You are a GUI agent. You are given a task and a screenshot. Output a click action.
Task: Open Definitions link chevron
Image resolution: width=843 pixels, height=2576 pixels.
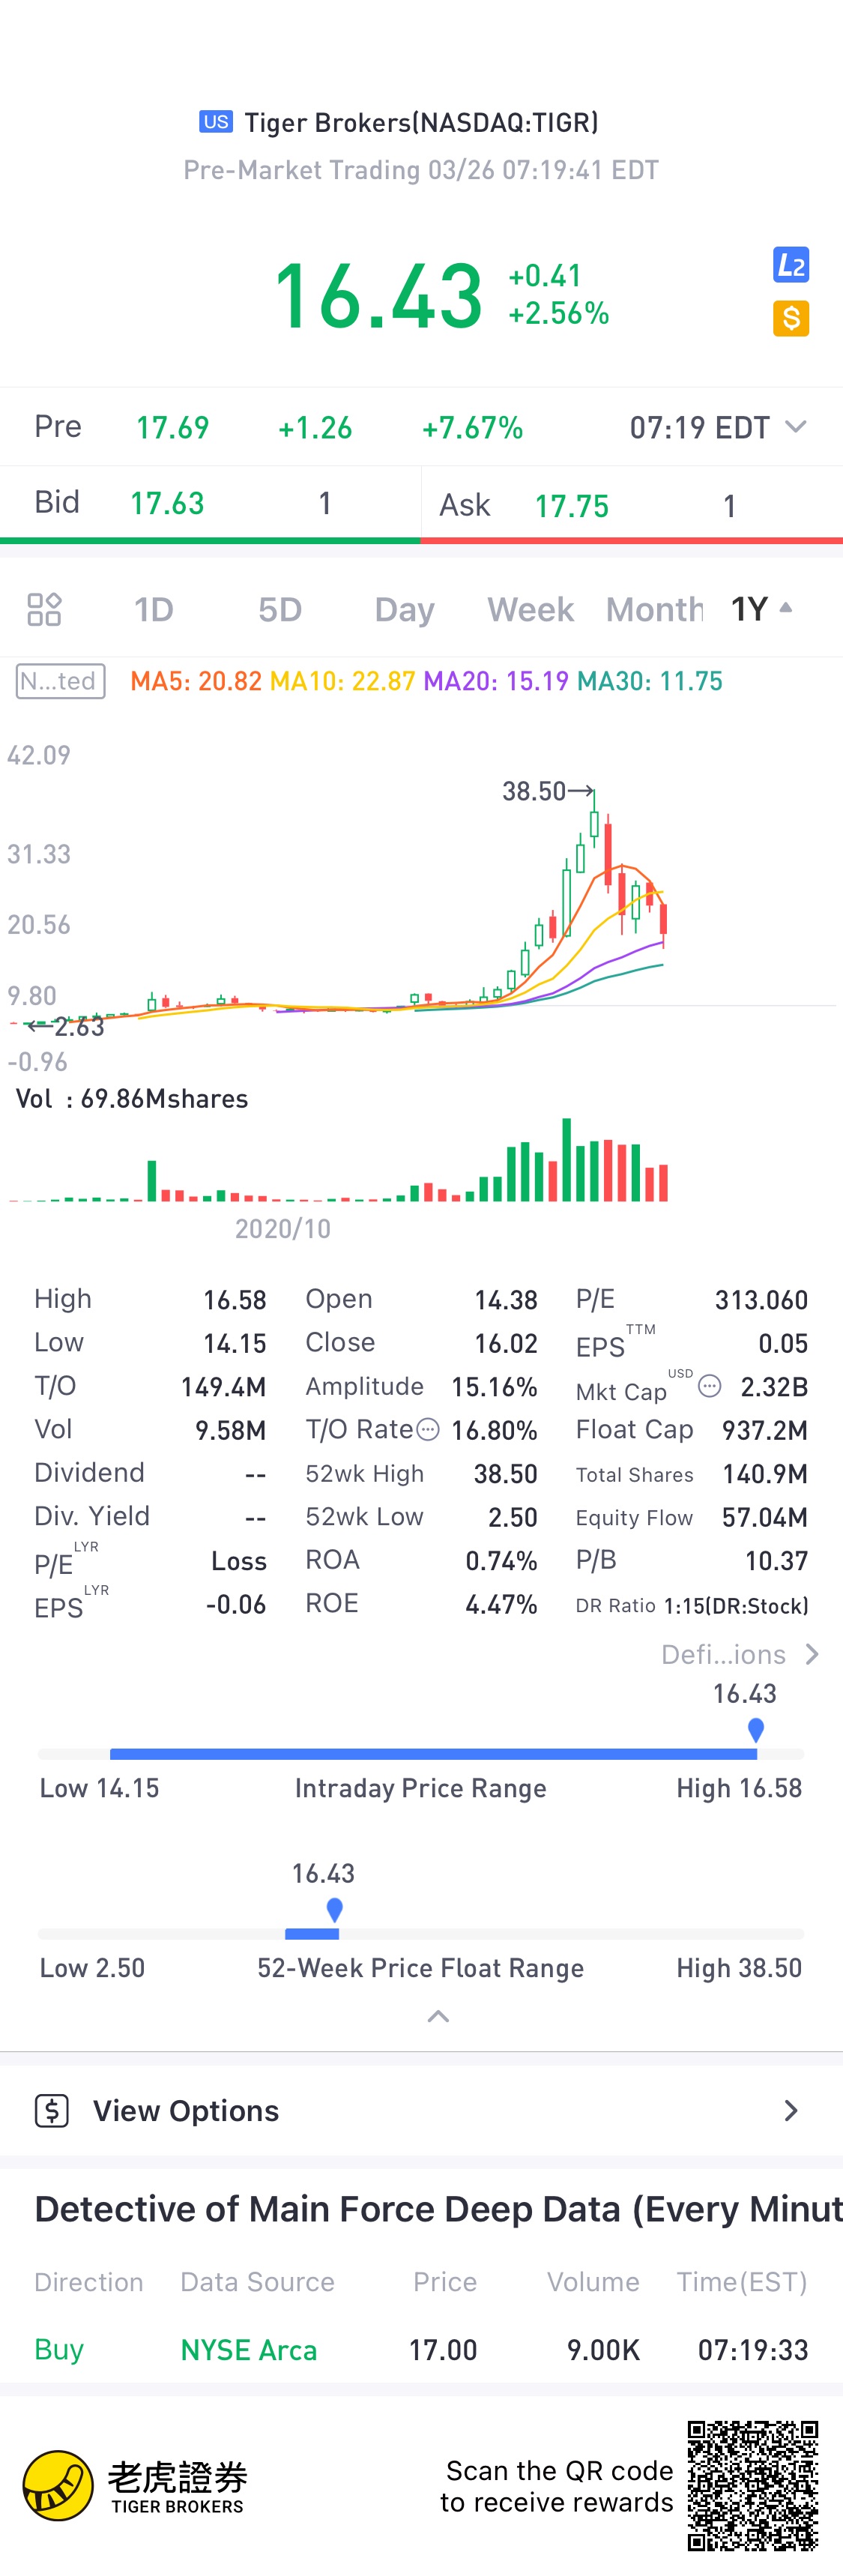812,1654
